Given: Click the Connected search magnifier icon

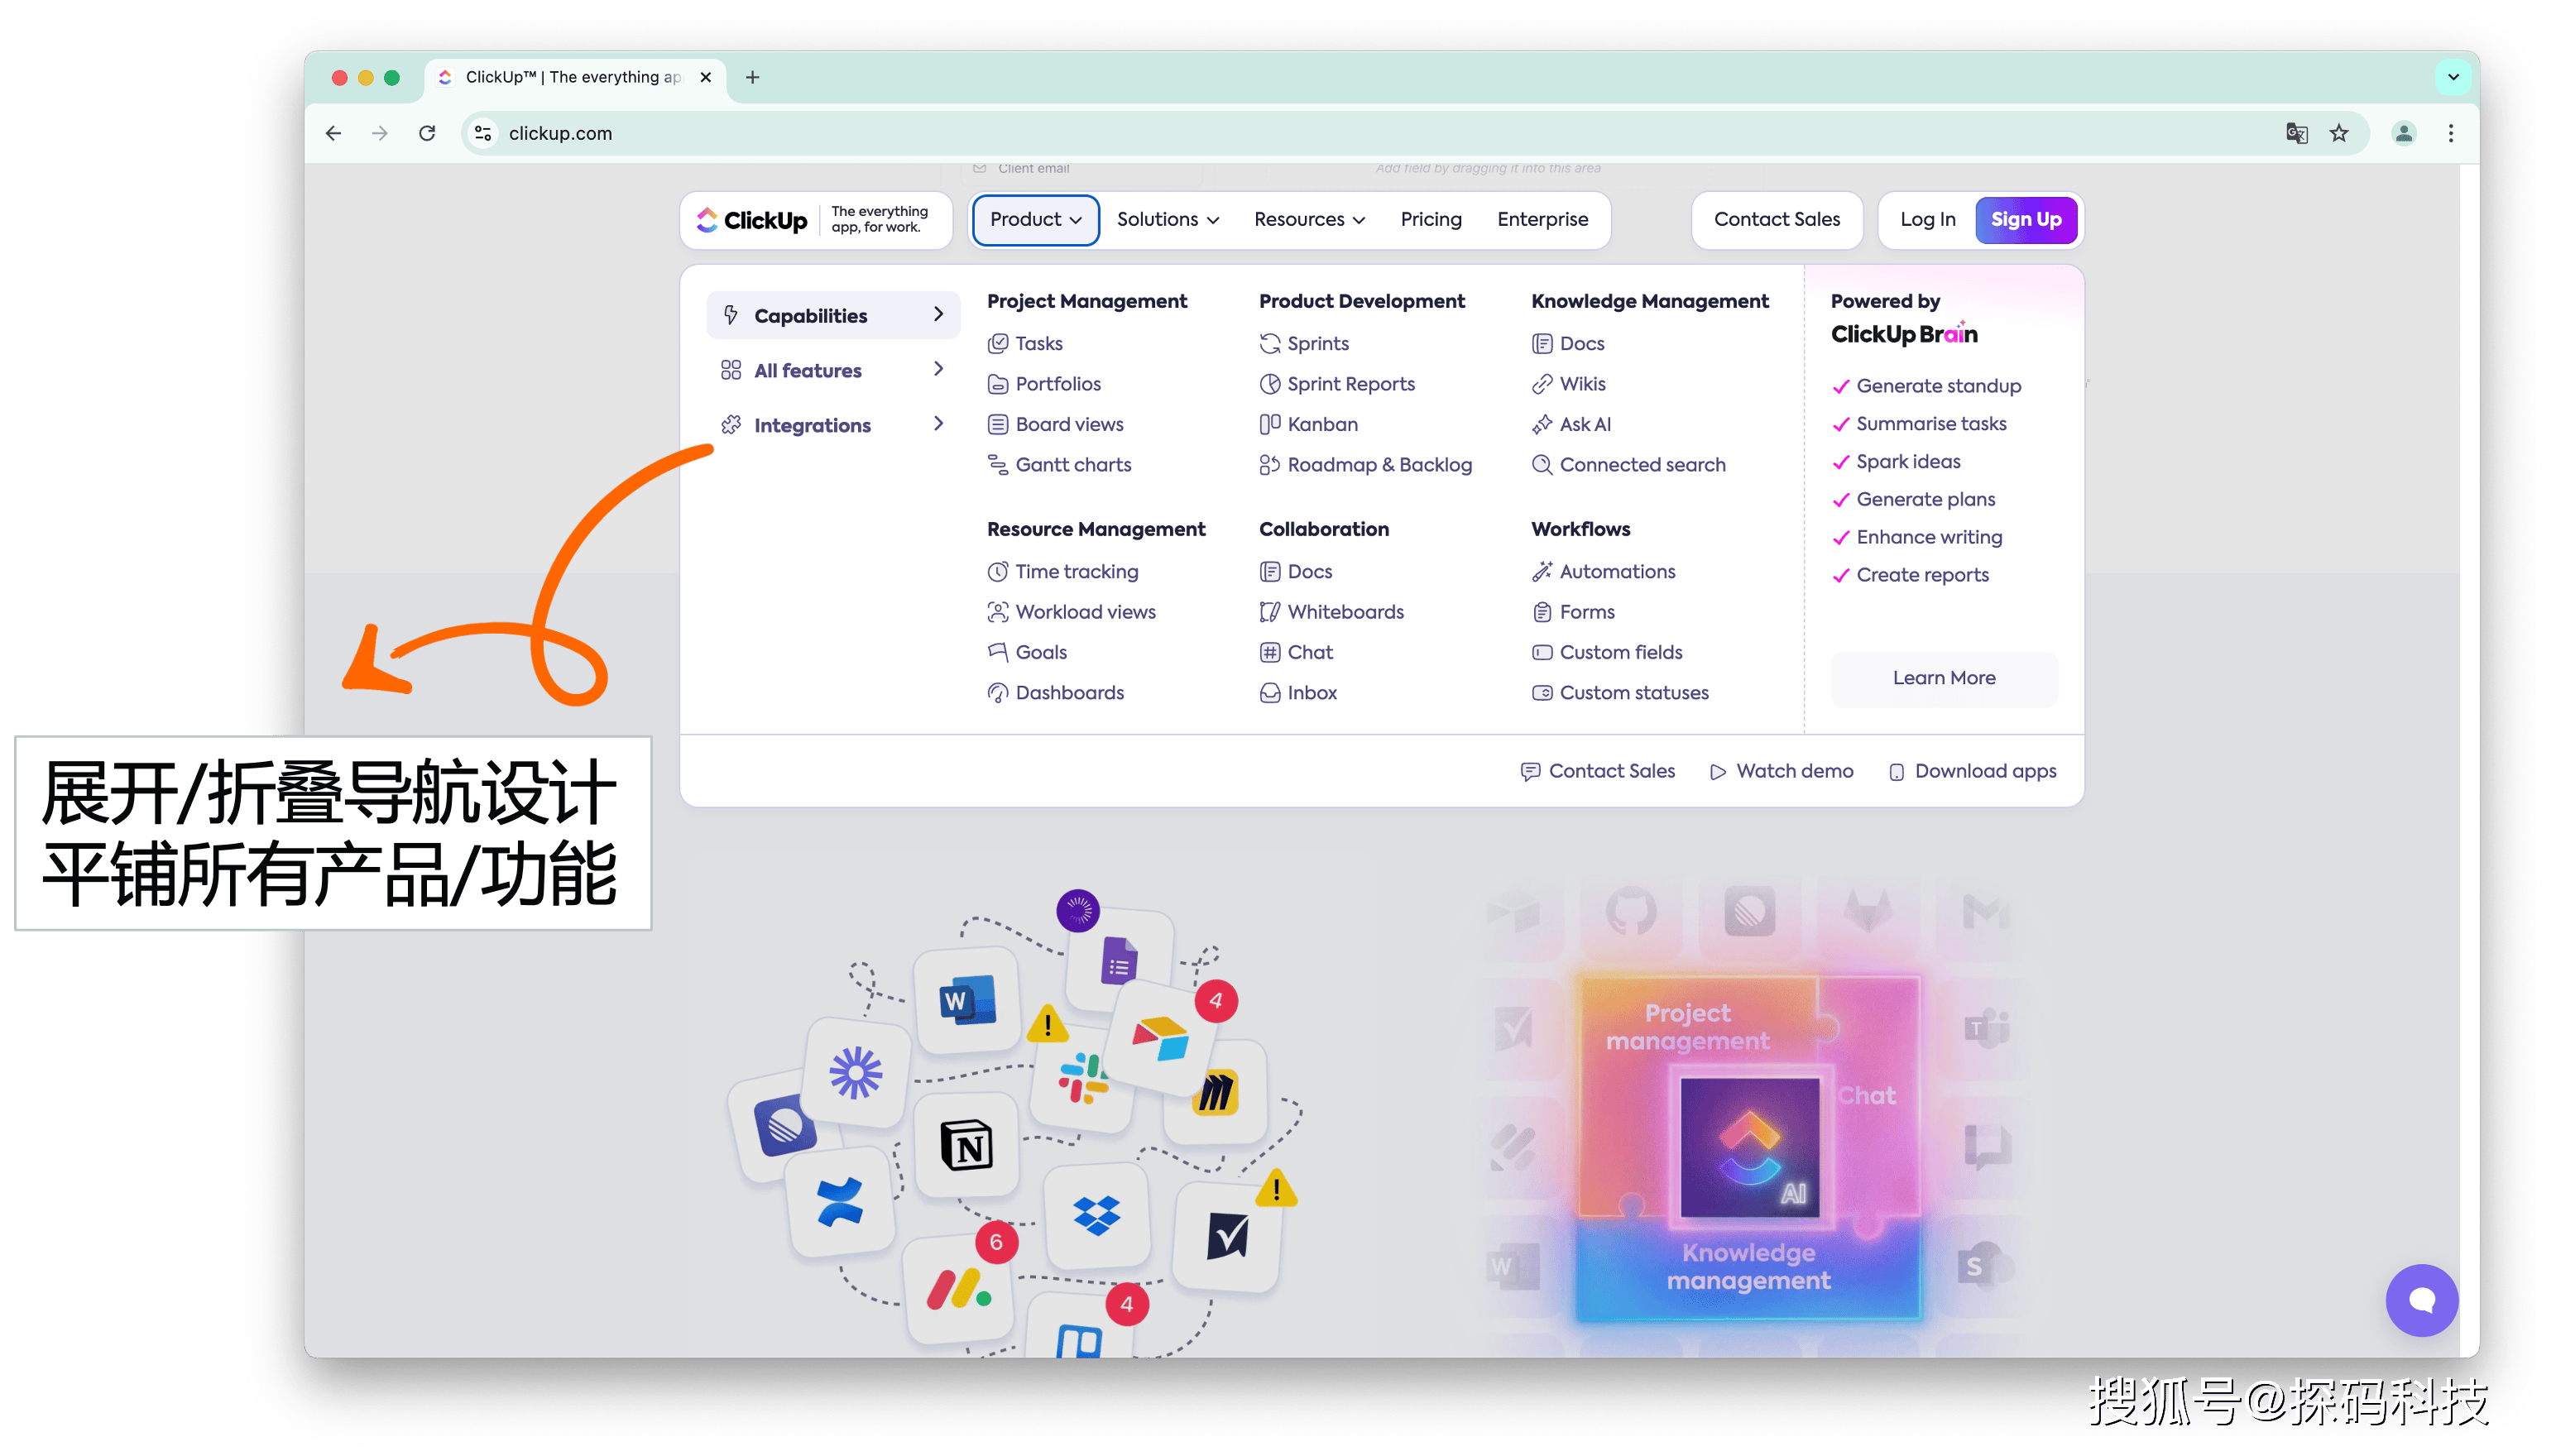Looking at the screenshot, I should [1542, 464].
